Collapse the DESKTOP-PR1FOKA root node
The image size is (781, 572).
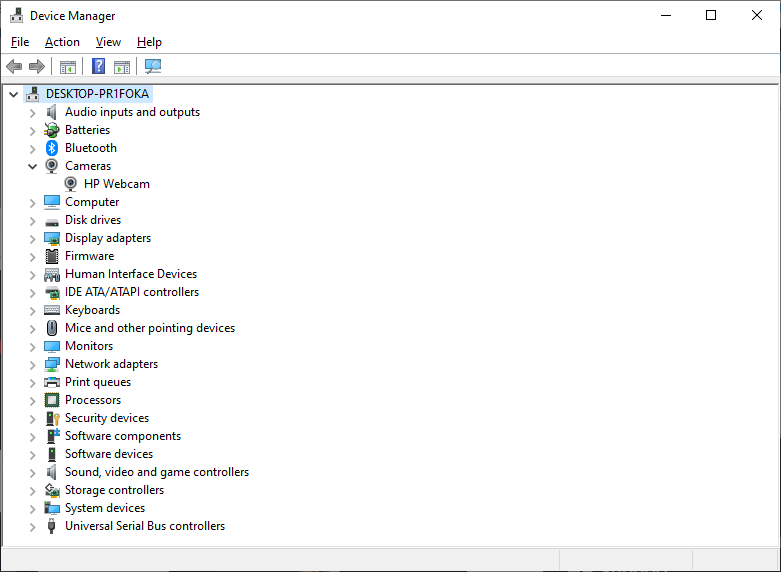(13, 94)
